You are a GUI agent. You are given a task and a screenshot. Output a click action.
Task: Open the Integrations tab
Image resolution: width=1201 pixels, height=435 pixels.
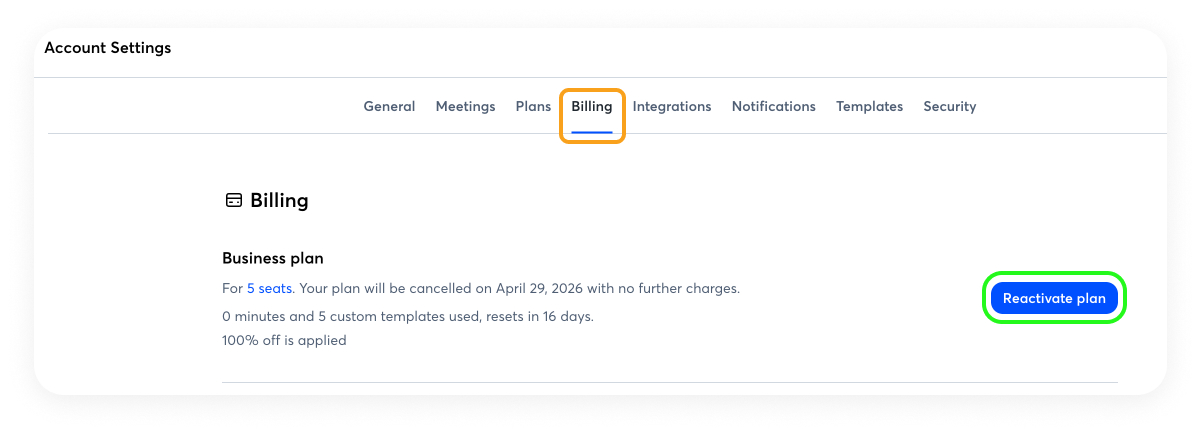tap(672, 107)
